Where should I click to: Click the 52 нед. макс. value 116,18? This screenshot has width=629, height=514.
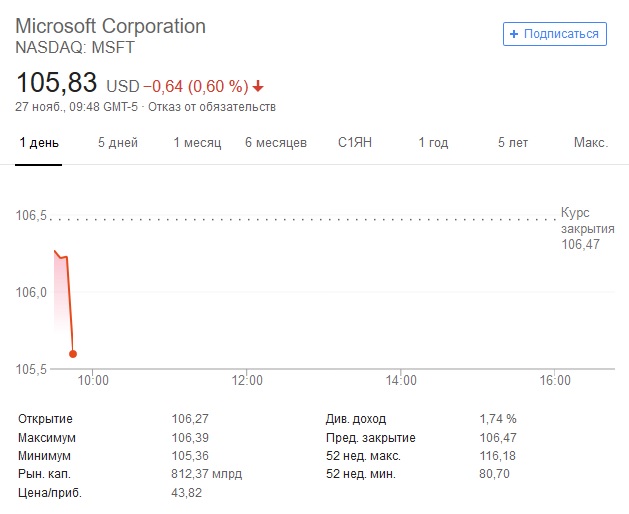click(497, 455)
